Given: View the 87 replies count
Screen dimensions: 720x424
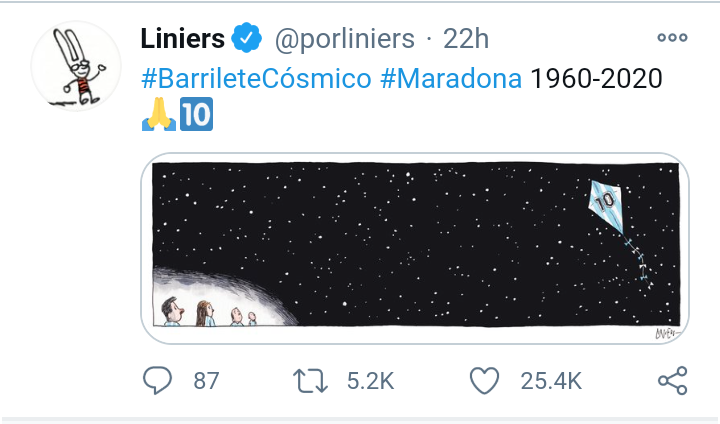Looking at the screenshot, I should point(206,381).
